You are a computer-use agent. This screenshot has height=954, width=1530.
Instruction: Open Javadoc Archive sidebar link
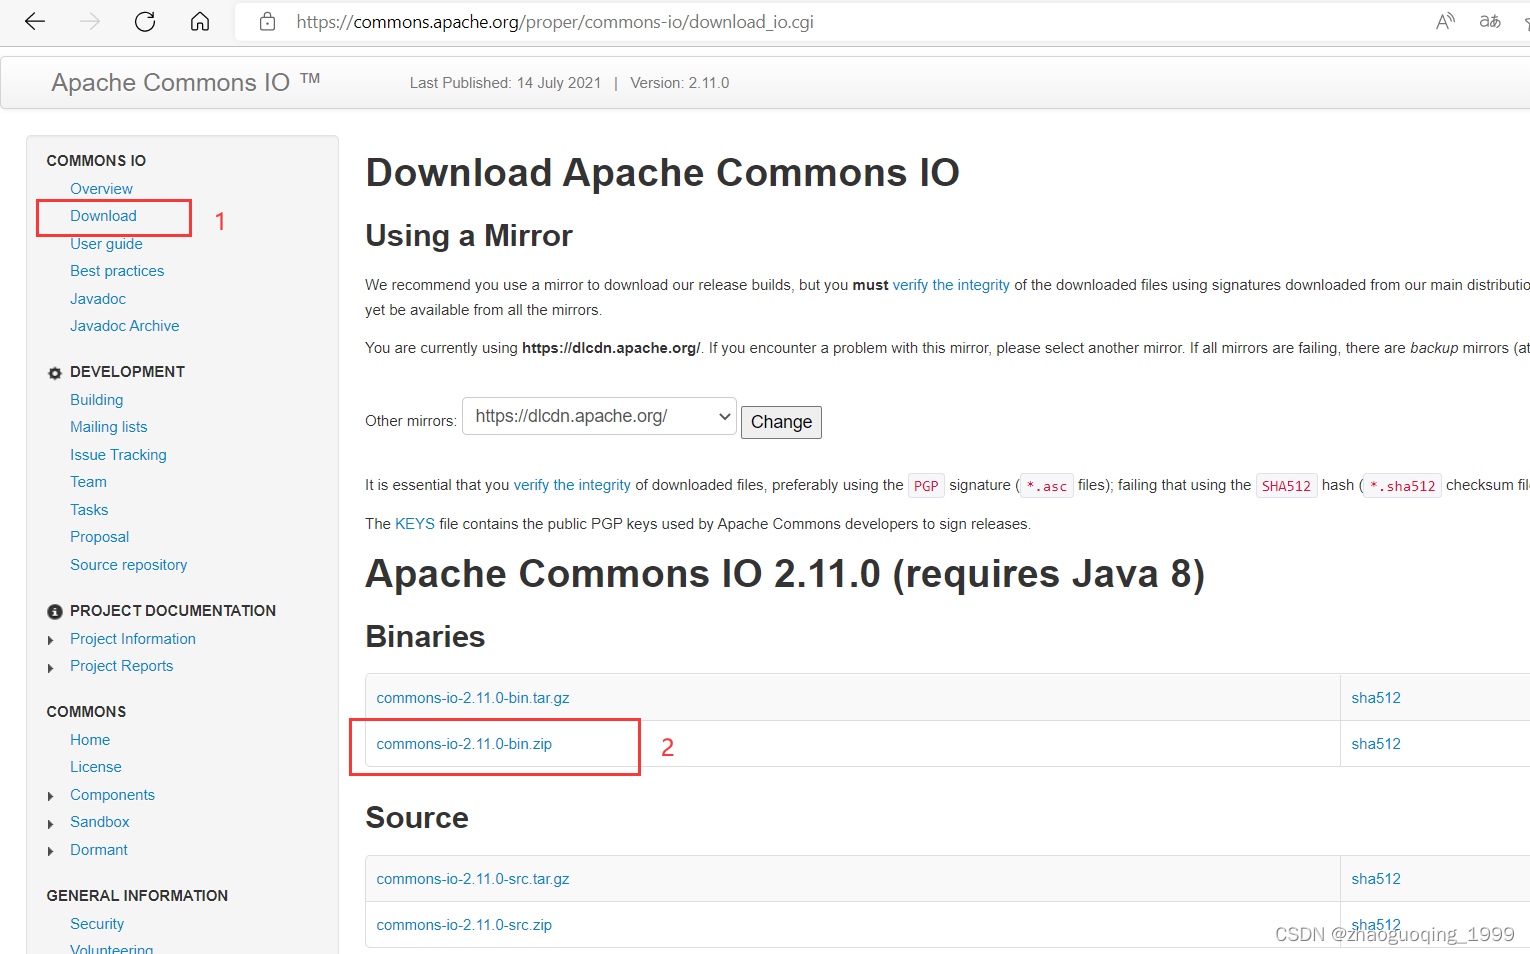point(125,326)
